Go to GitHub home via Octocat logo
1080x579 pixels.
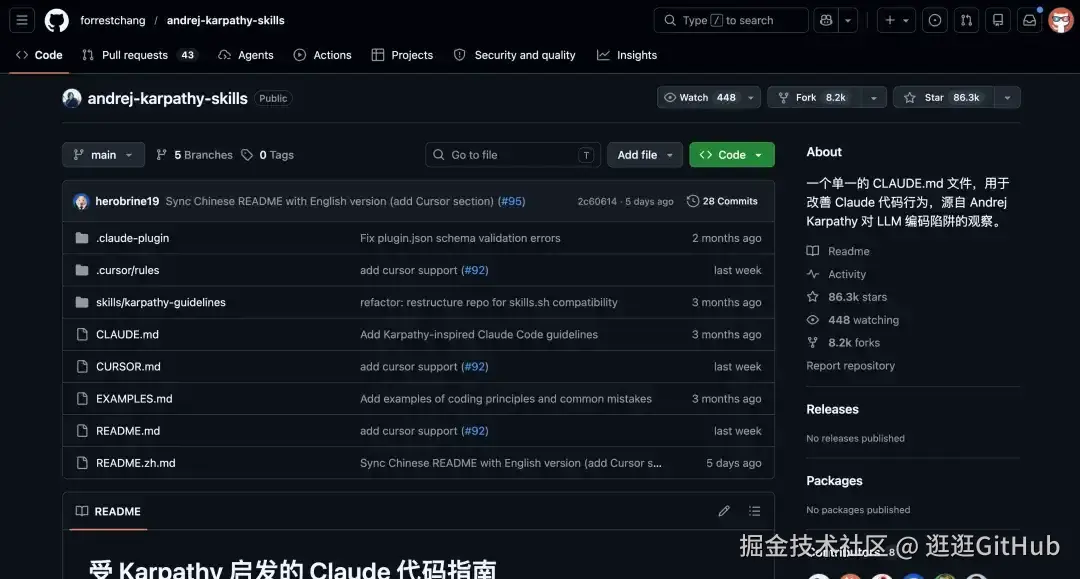pyautogui.click(x=56, y=20)
